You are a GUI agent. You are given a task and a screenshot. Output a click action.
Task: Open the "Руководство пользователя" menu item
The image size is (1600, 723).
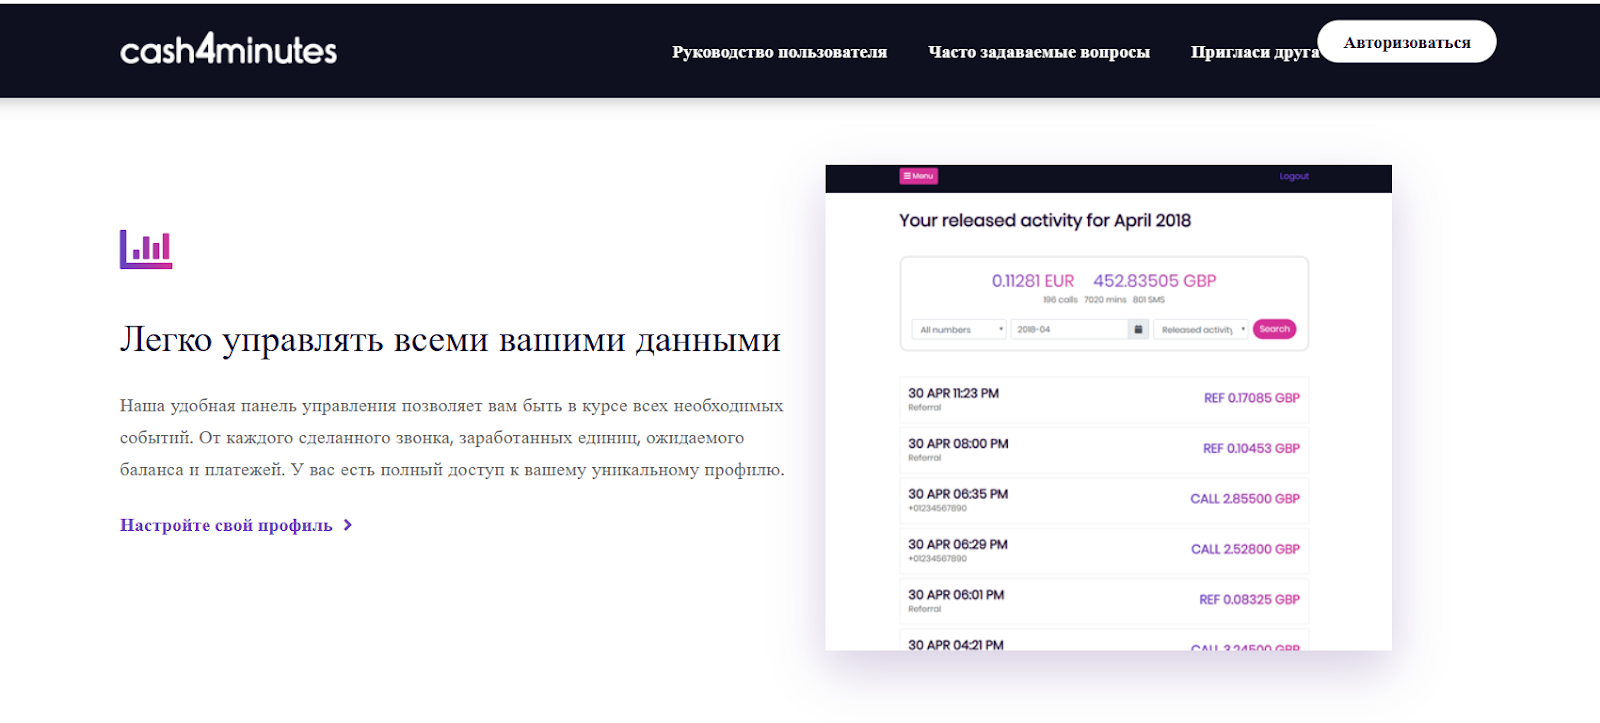(779, 52)
